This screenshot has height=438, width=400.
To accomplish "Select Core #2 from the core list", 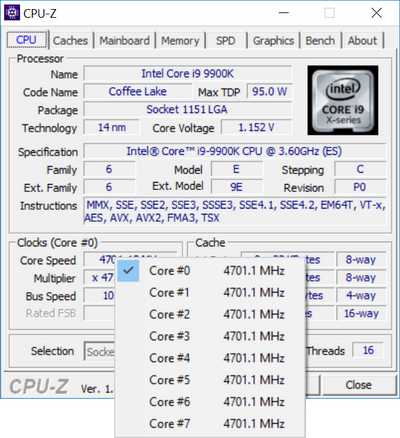I will pos(210,314).
